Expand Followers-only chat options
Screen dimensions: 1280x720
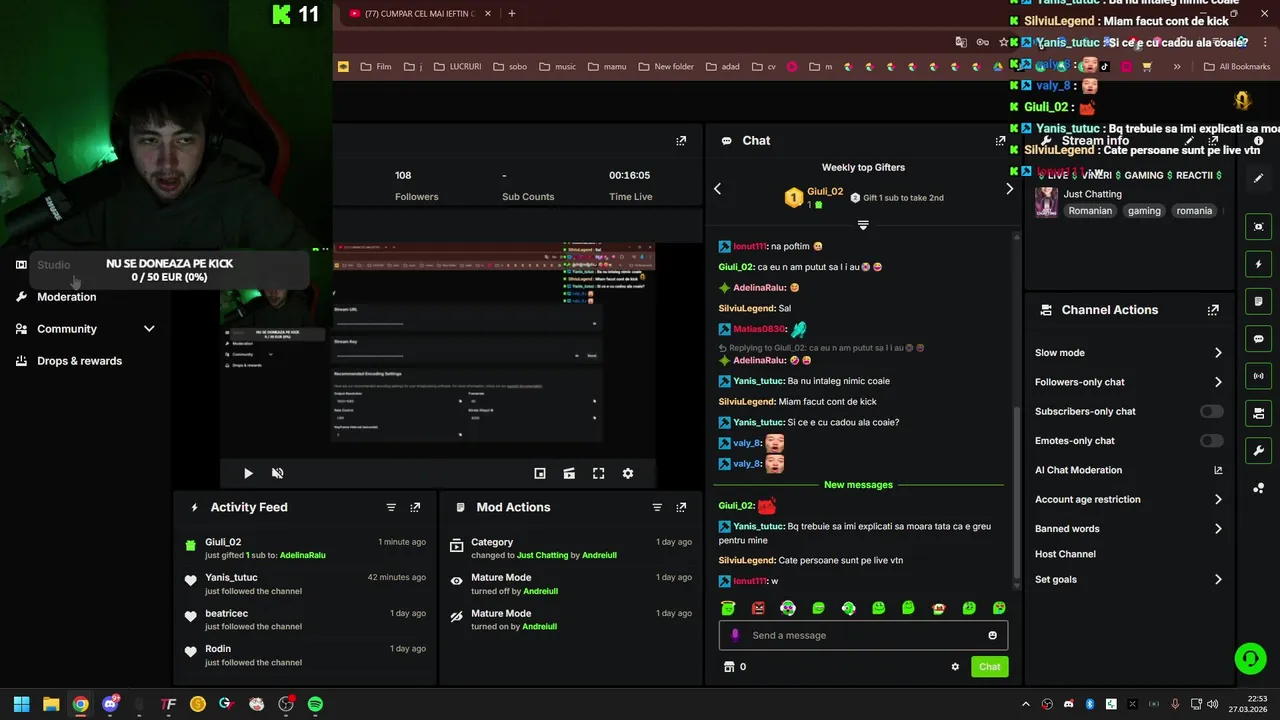[x=1218, y=382]
